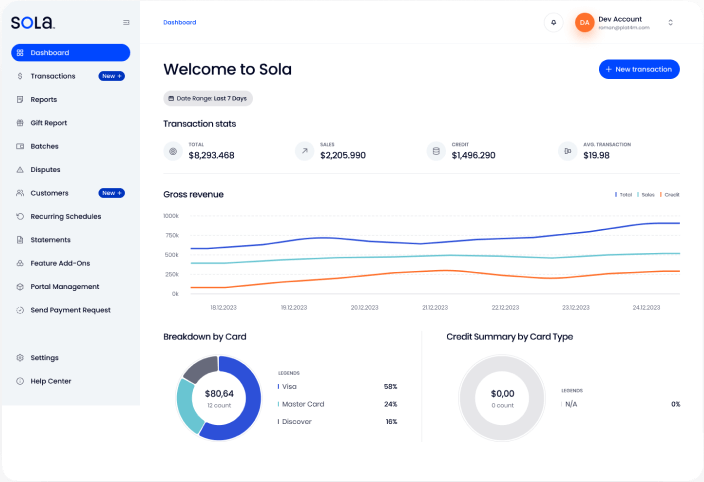Collapse sidebar using the hamburger icon
The width and height of the screenshot is (704, 482).
pos(126,22)
